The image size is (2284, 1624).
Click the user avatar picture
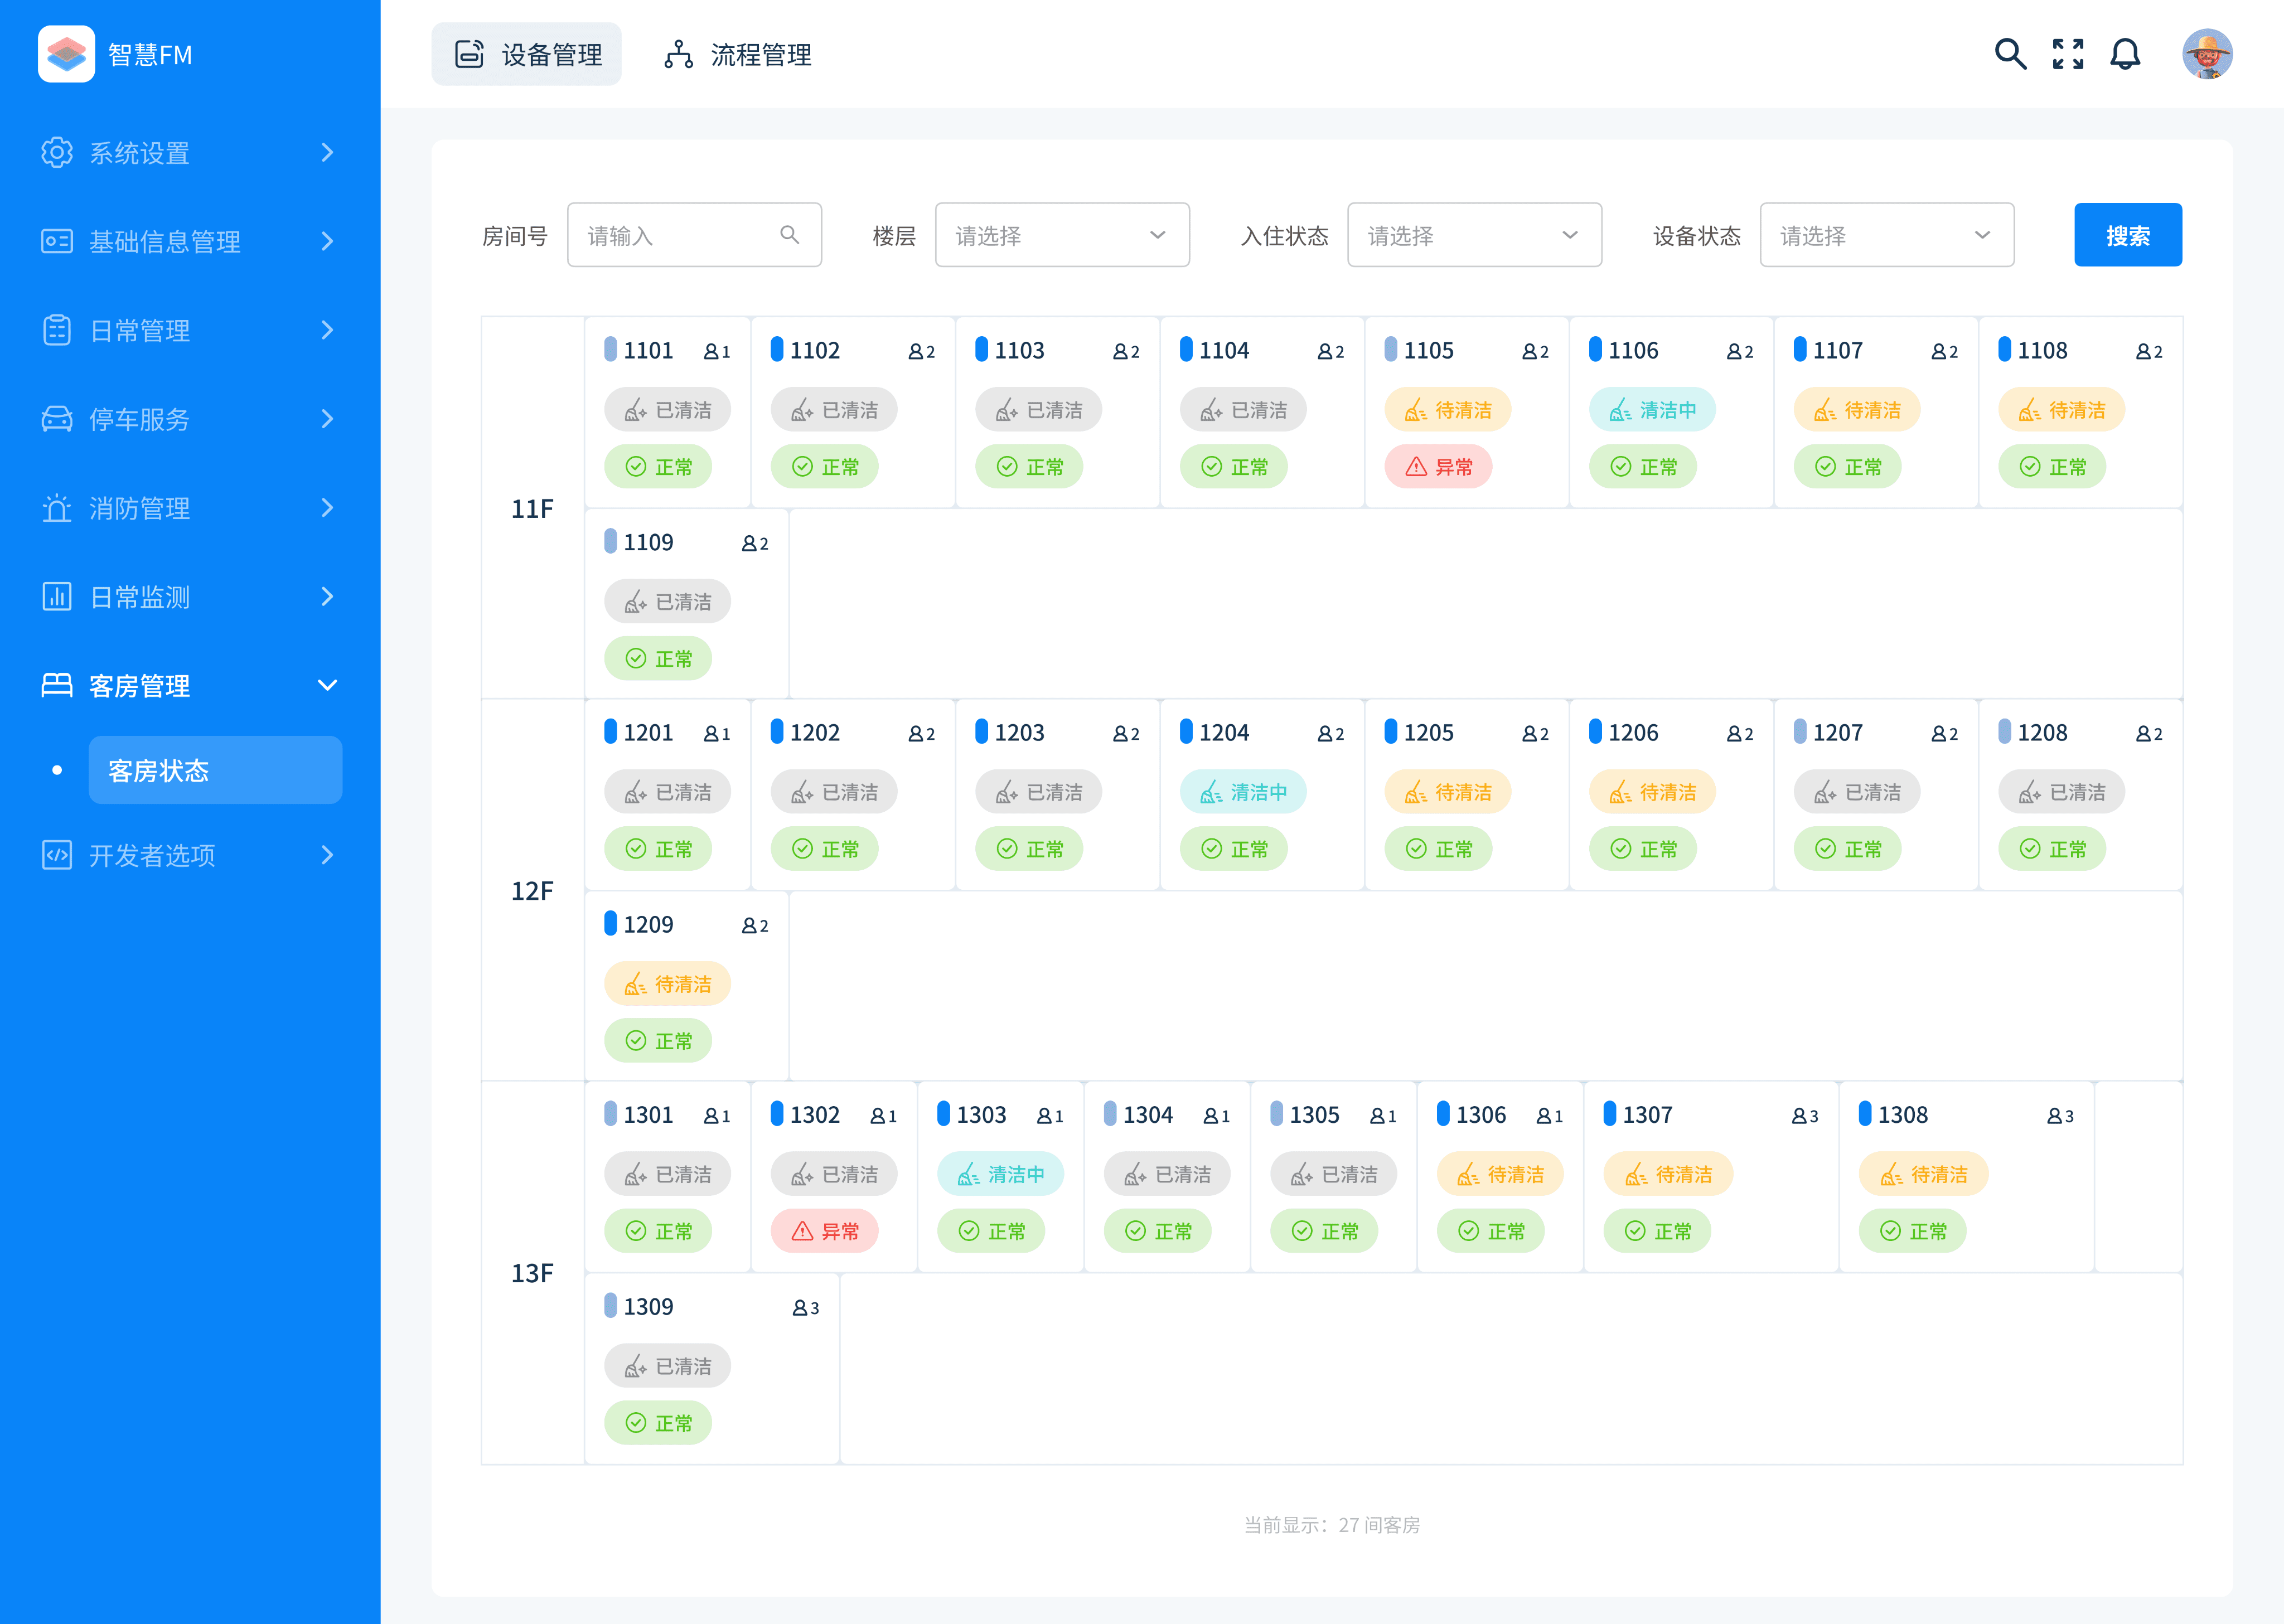click(x=2207, y=54)
